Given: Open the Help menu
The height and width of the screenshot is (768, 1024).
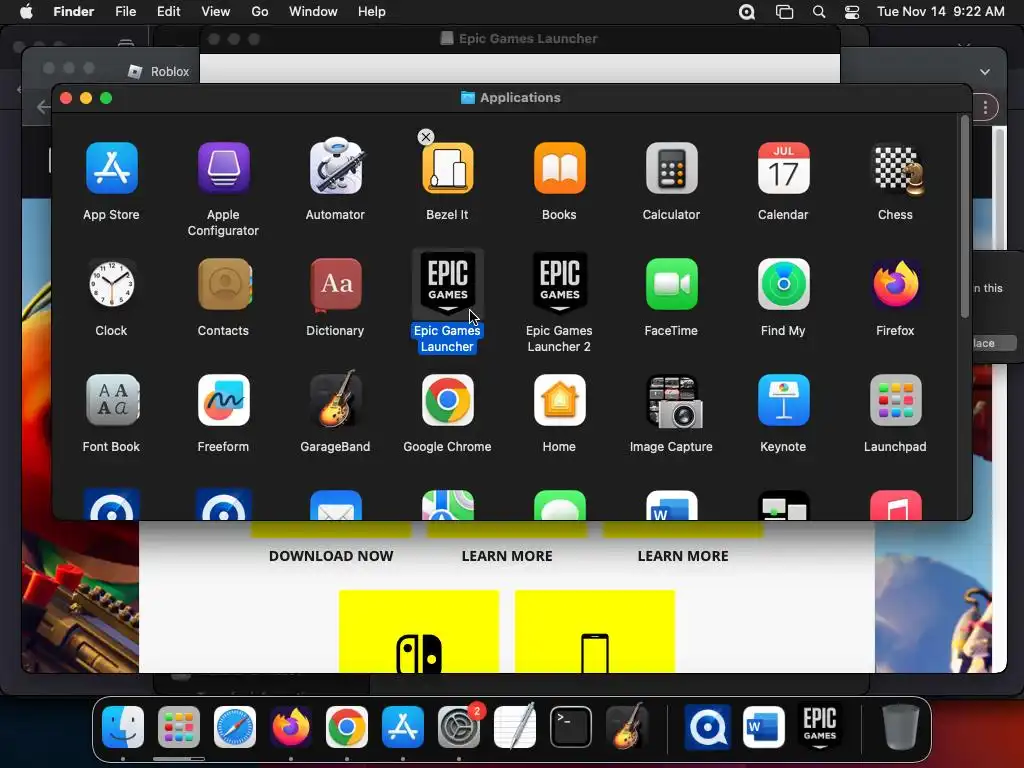Looking at the screenshot, I should 372,12.
